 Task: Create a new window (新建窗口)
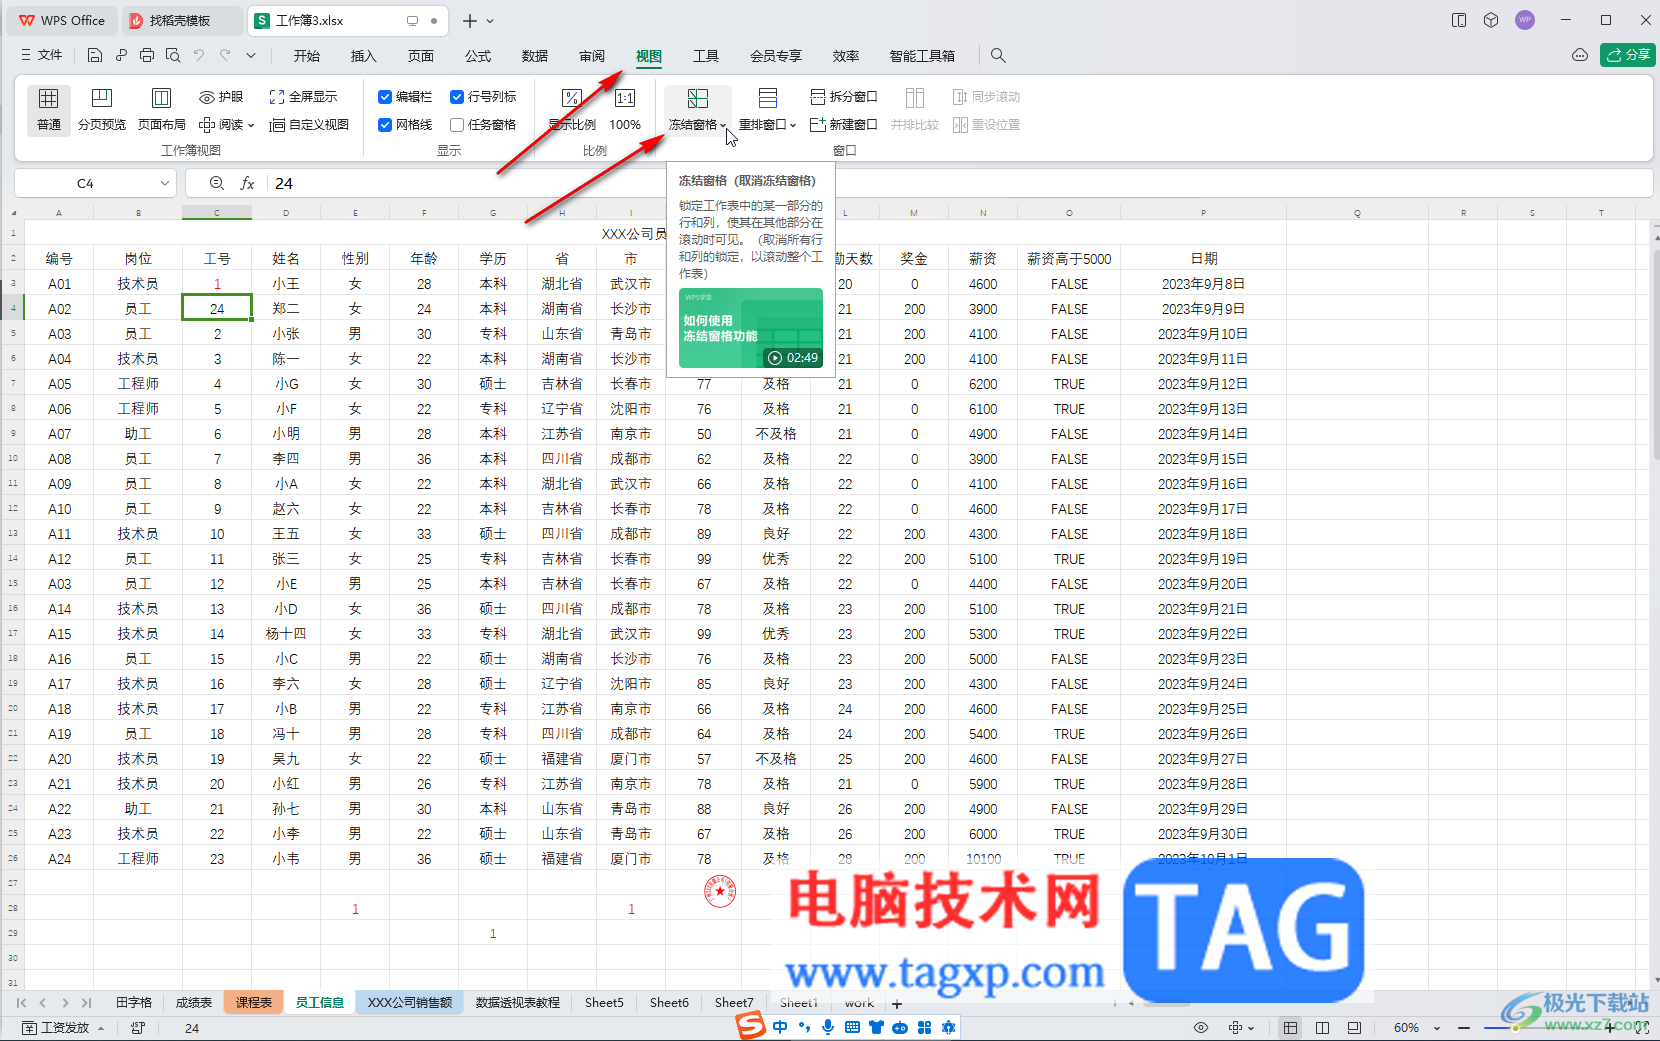pos(843,125)
